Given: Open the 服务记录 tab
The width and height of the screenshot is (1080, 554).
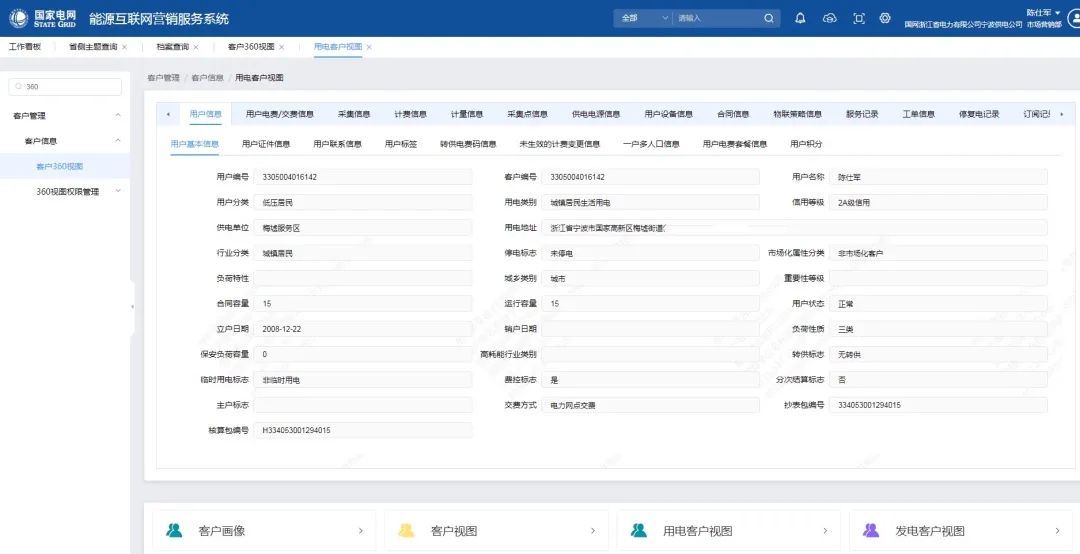Looking at the screenshot, I should pos(862,114).
